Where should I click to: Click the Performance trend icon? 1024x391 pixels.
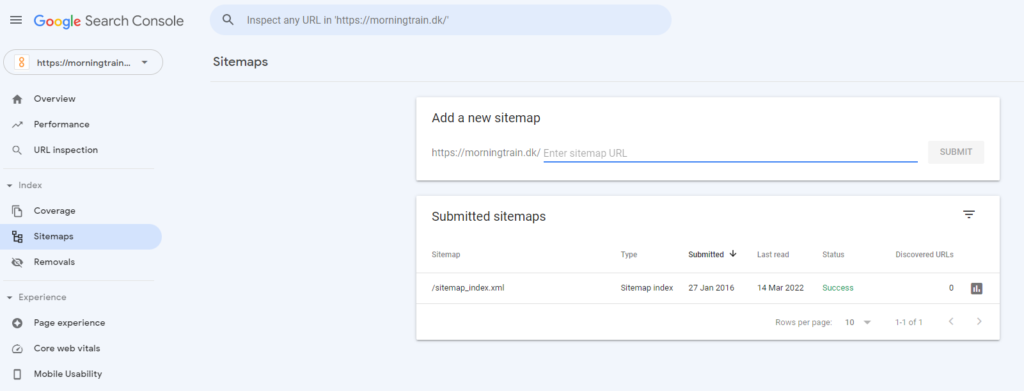point(18,125)
